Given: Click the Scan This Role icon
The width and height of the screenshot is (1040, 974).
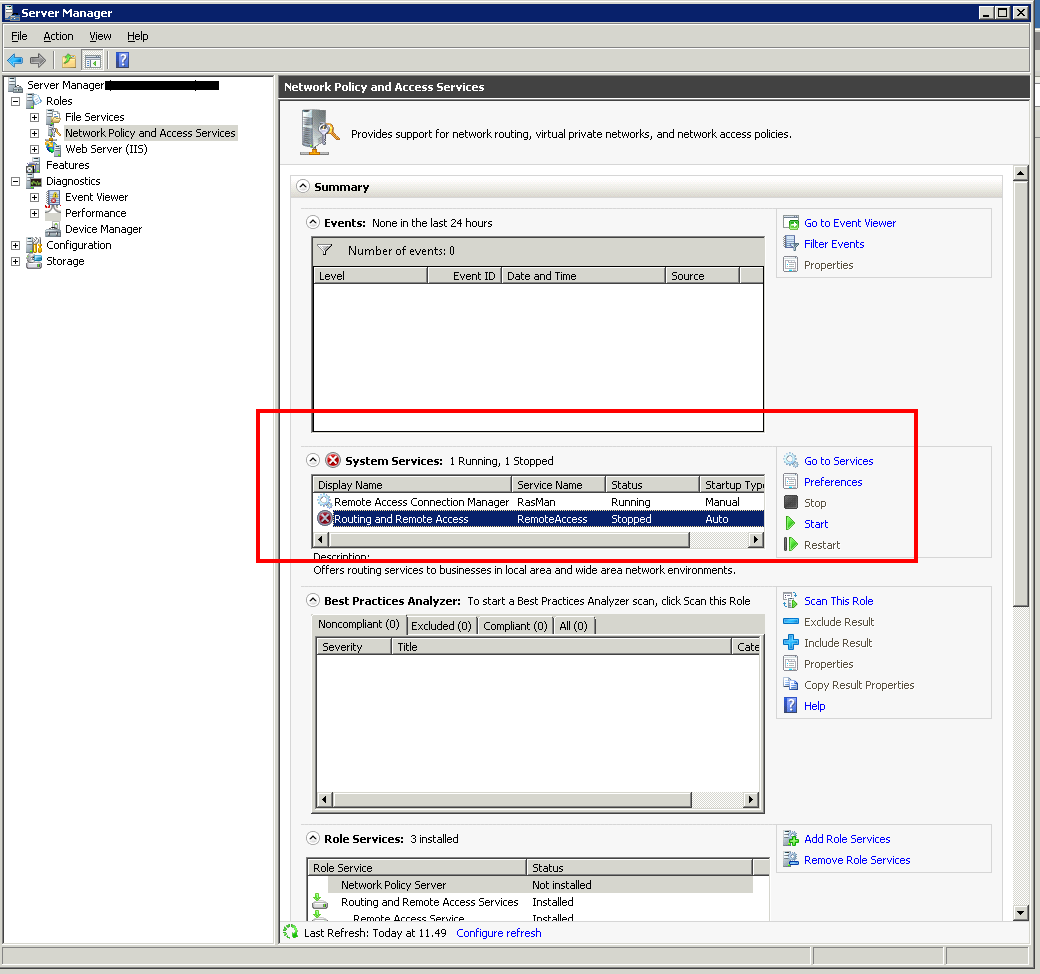Looking at the screenshot, I should pyautogui.click(x=791, y=600).
